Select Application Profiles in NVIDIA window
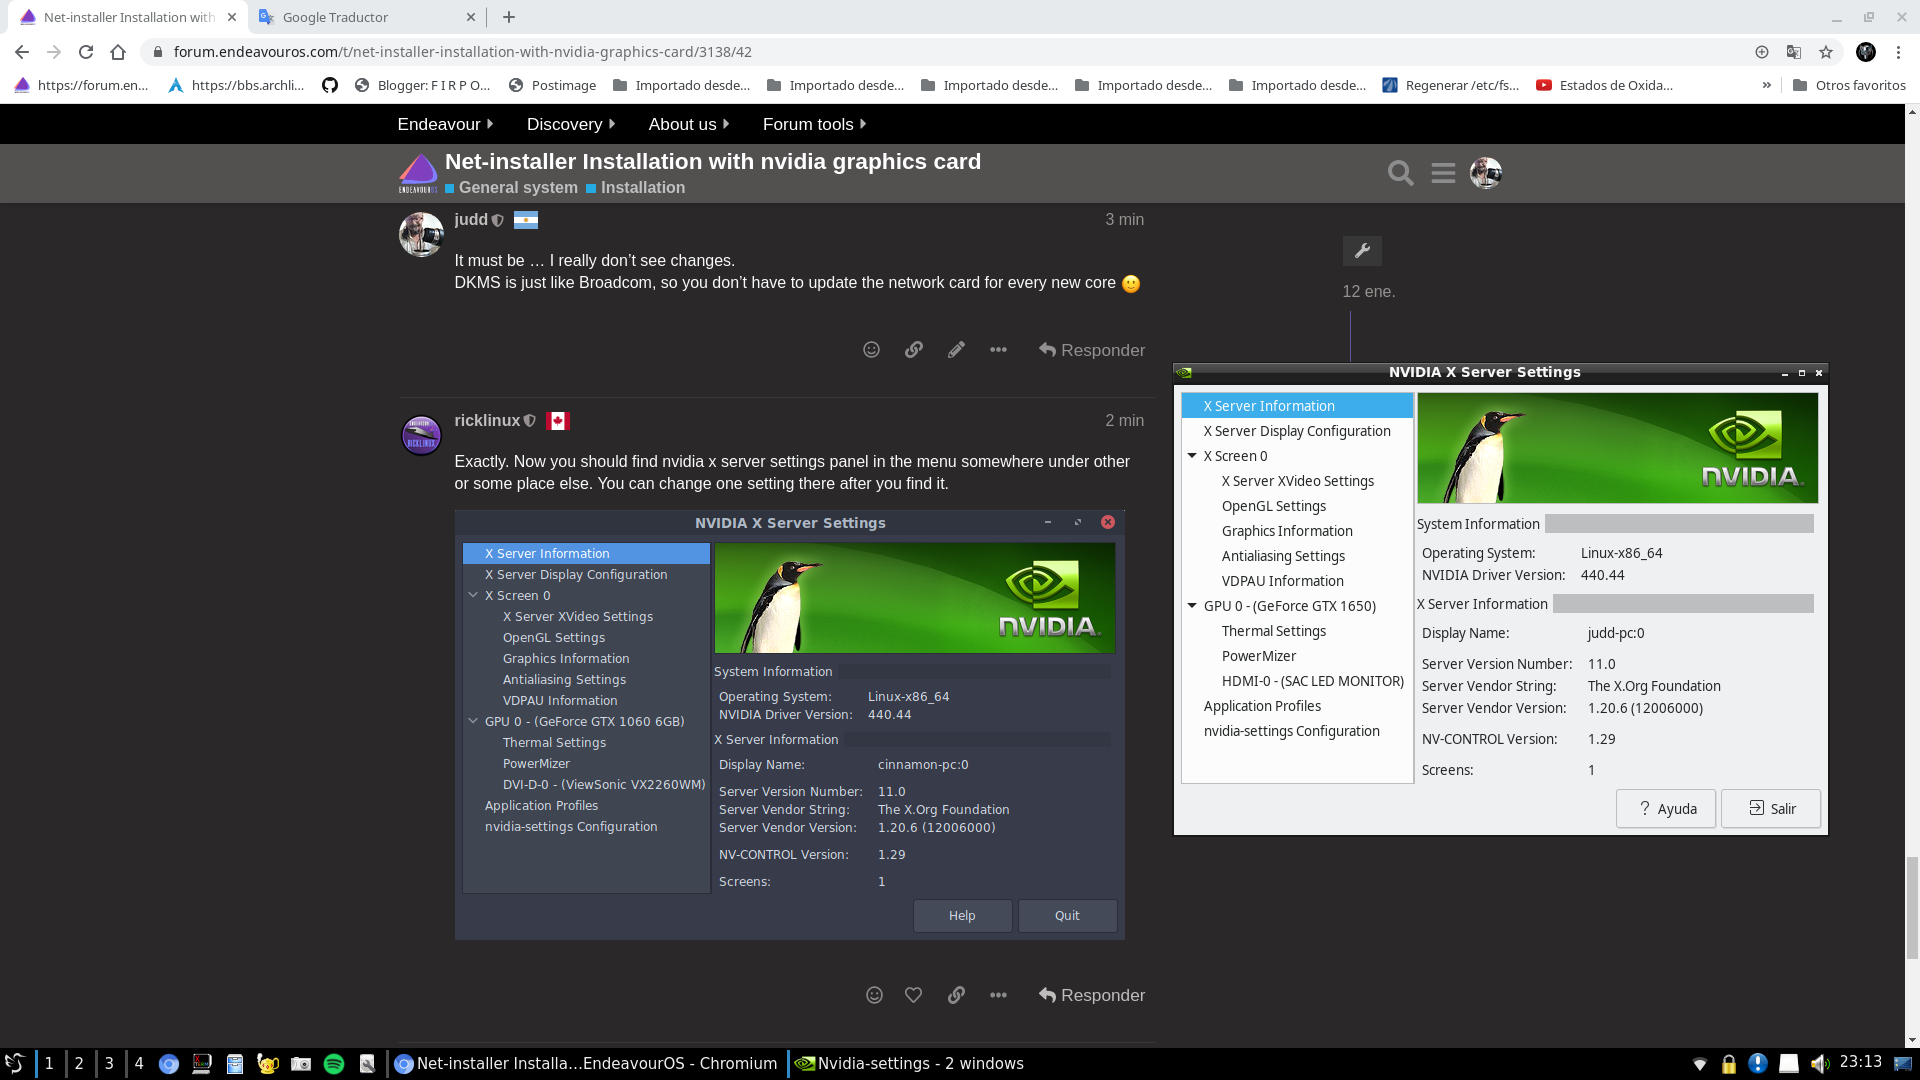The height and width of the screenshot is (1080, 1920). (1262, 706)
